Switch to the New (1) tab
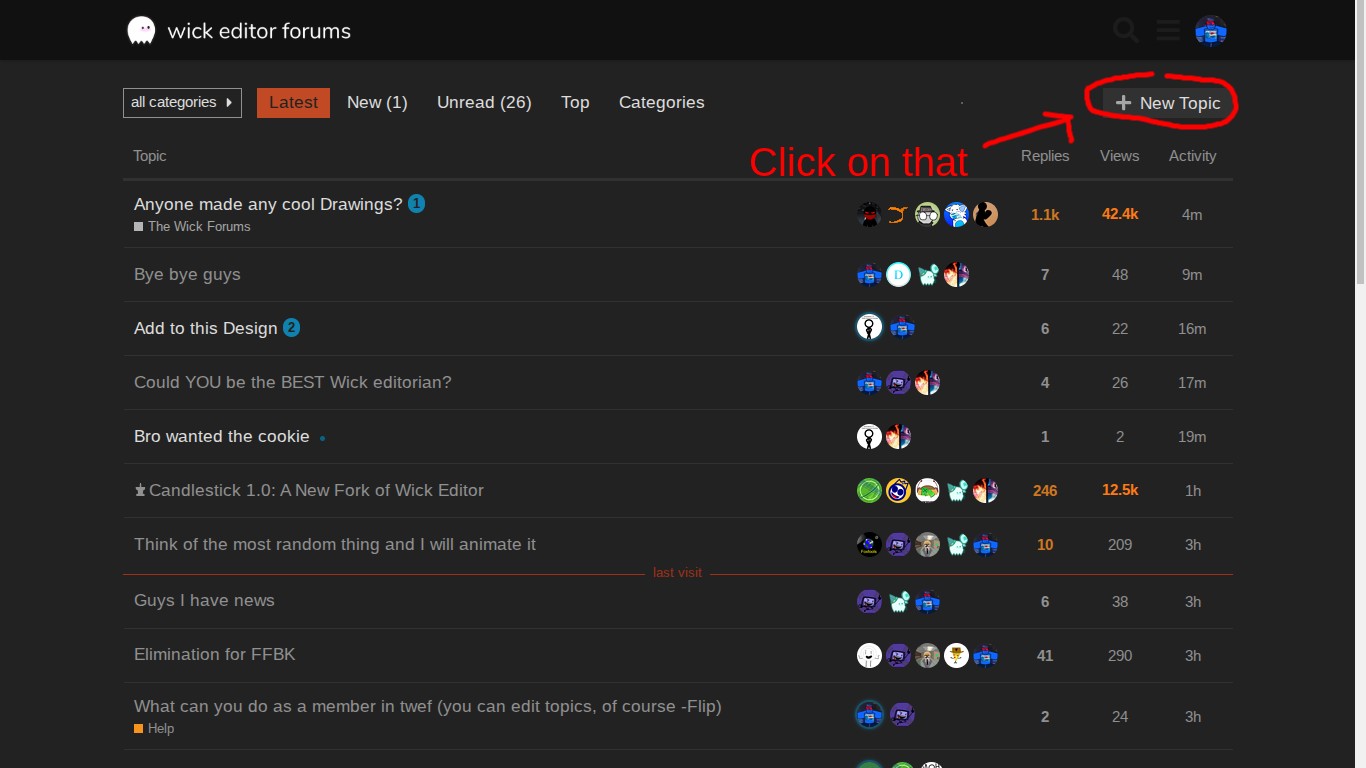This screenshot has height=768, width=1366. [x=377, y=103]
